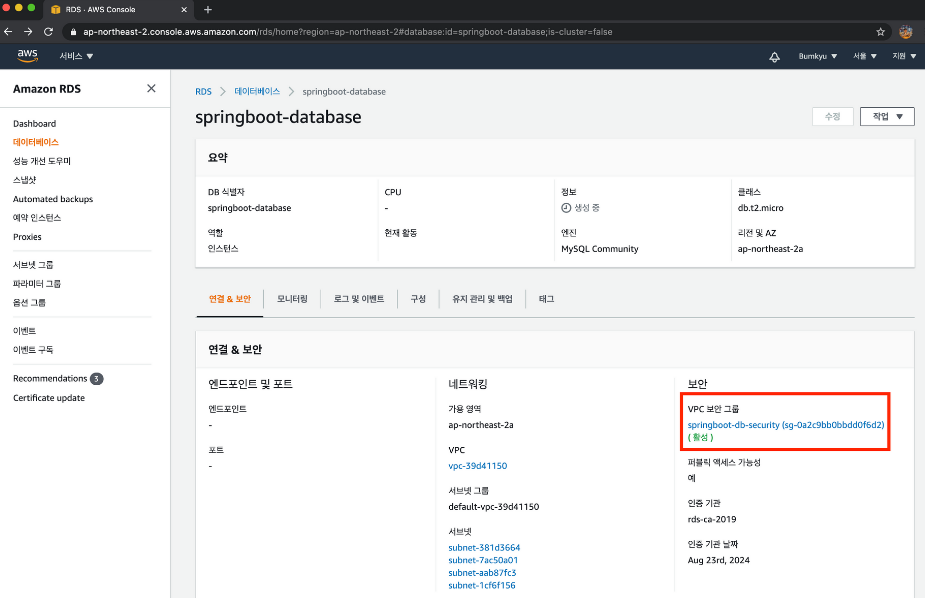Open 예약 인스턴스 in sidebar
This screenshot has width=925, height=598.
coord(37,218)
